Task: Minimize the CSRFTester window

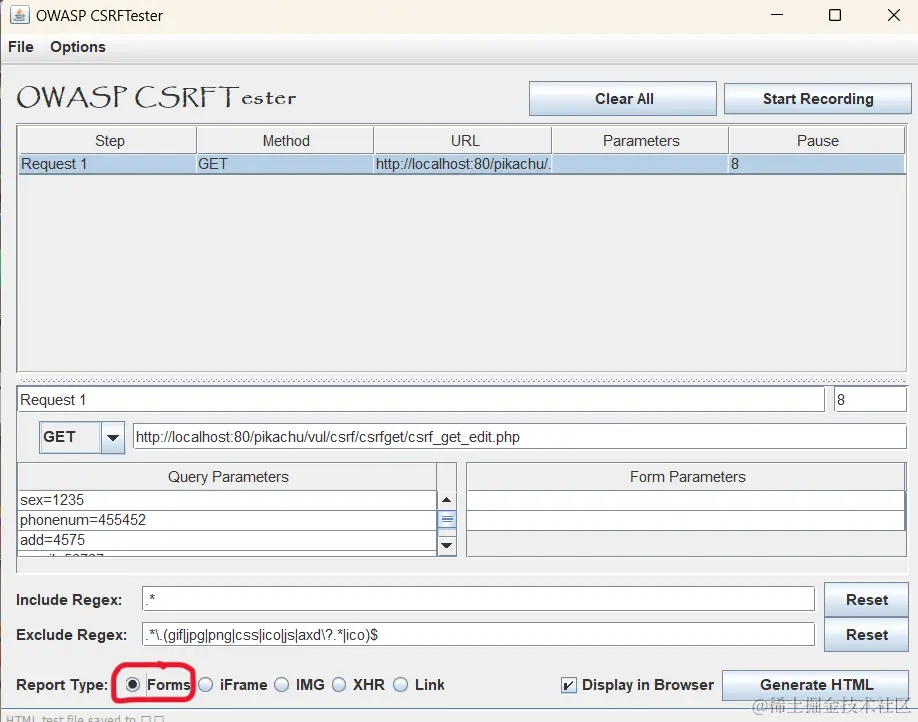Action: 777,15
